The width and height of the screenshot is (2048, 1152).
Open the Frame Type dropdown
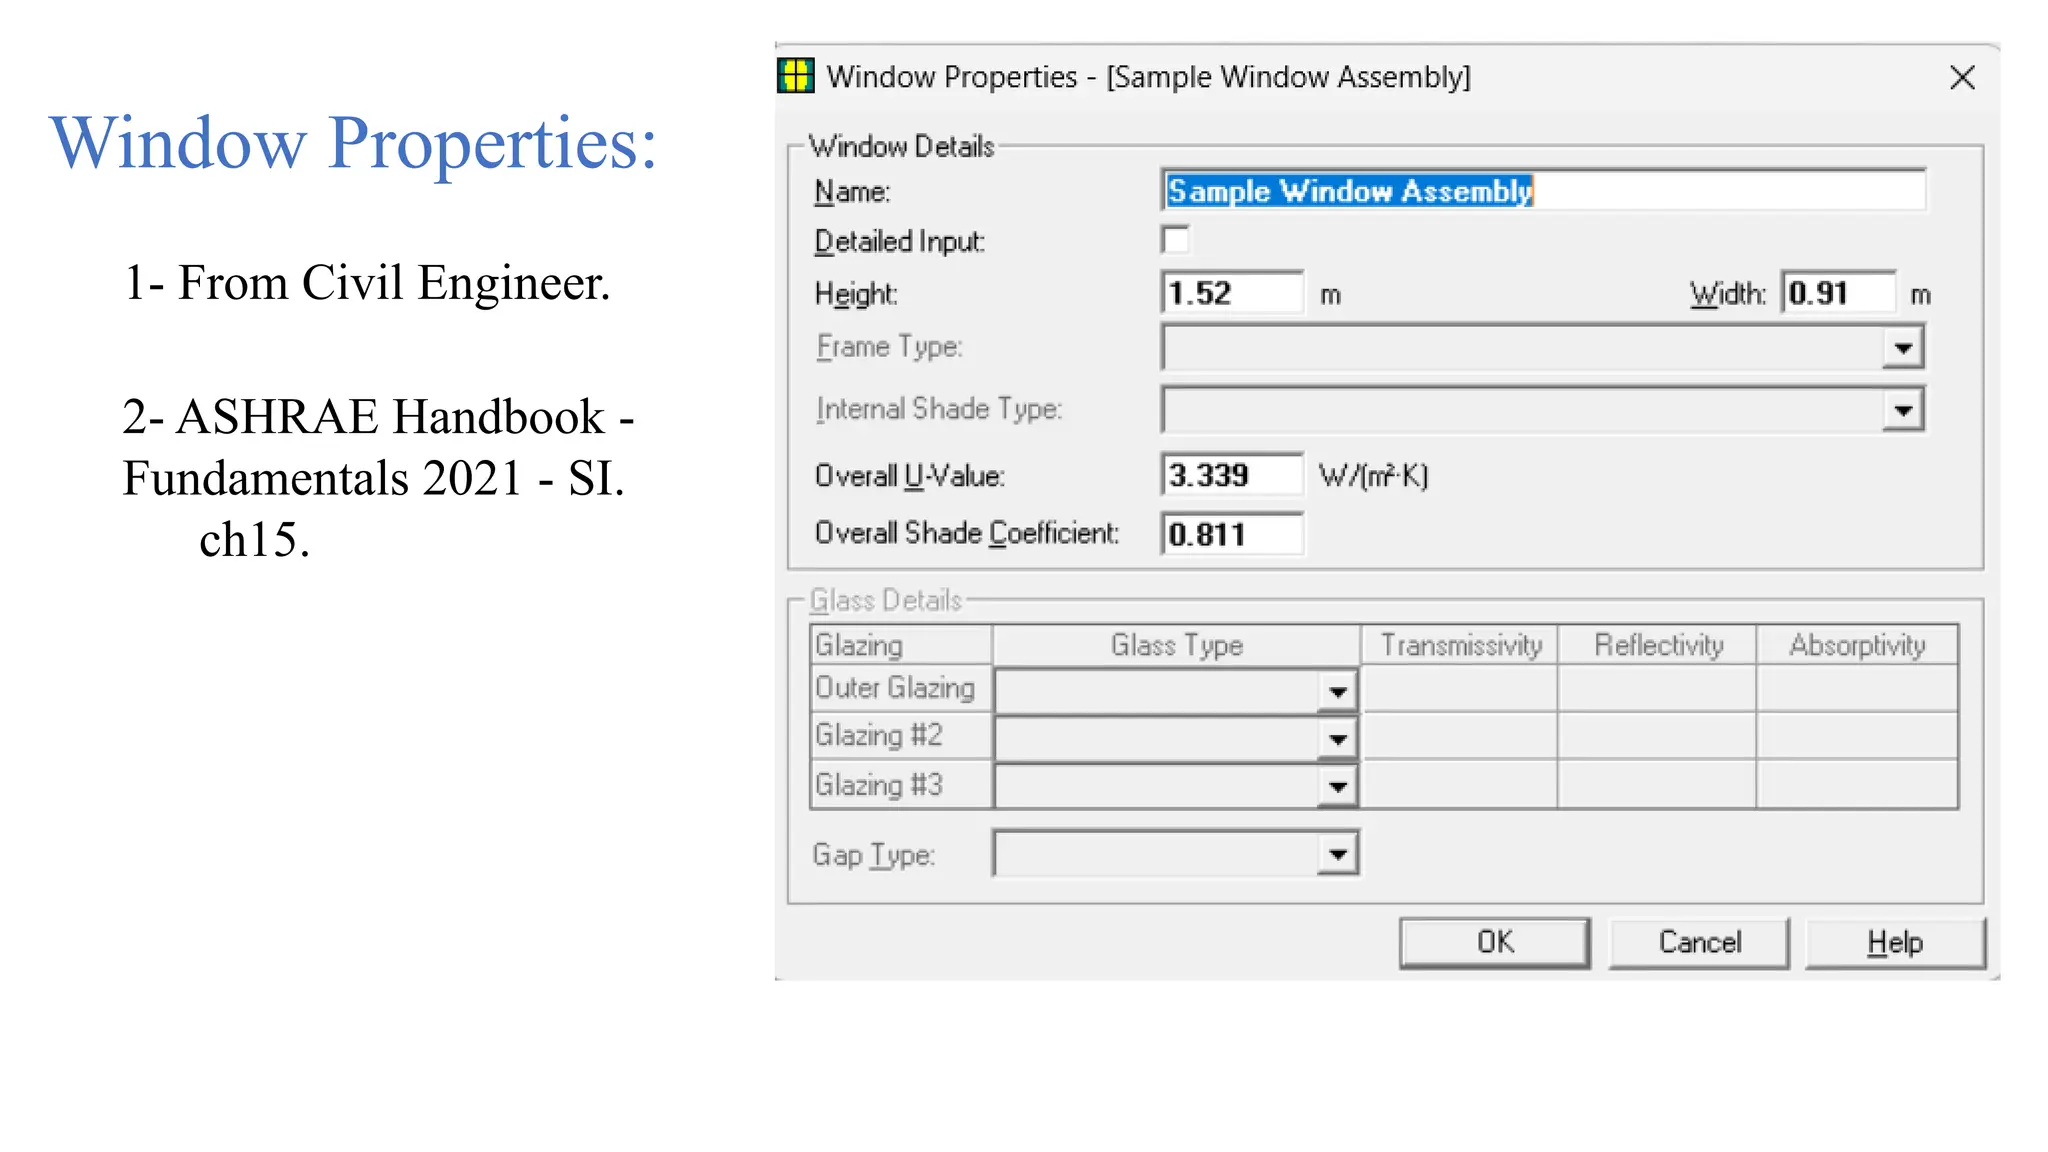coord(1903,348)
